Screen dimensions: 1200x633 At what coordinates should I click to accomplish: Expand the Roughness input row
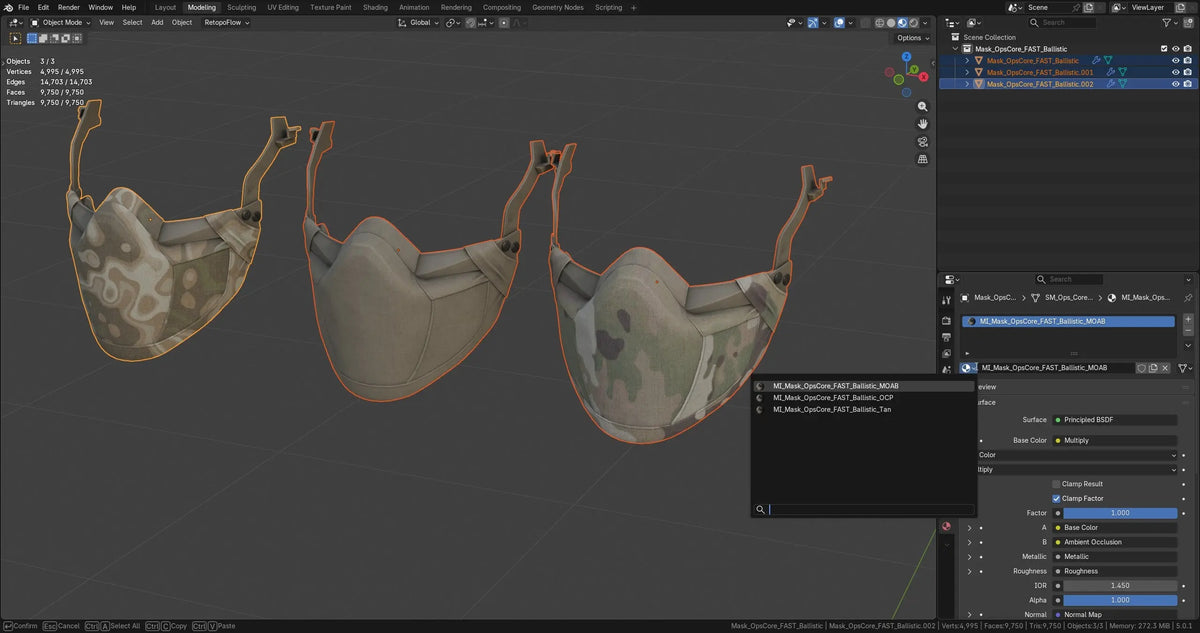(969, 571)
